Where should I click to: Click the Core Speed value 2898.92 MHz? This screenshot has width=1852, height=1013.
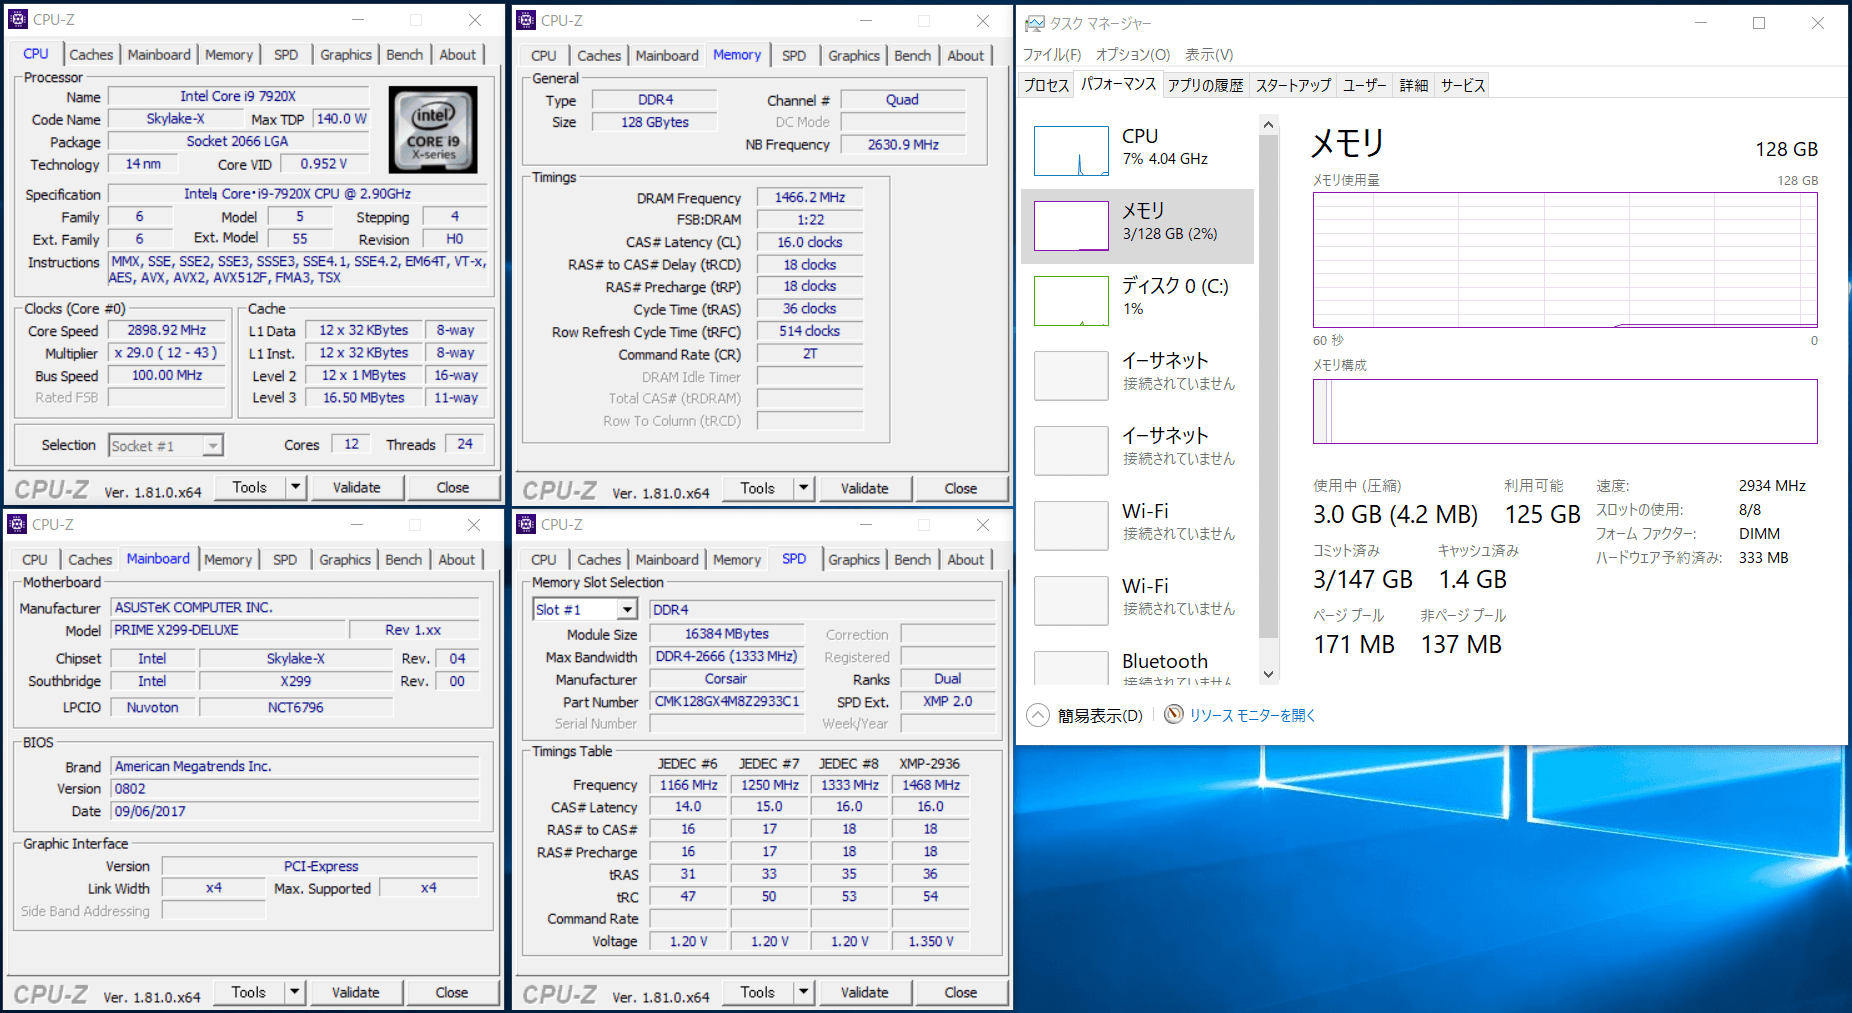(x=167, y=330)
